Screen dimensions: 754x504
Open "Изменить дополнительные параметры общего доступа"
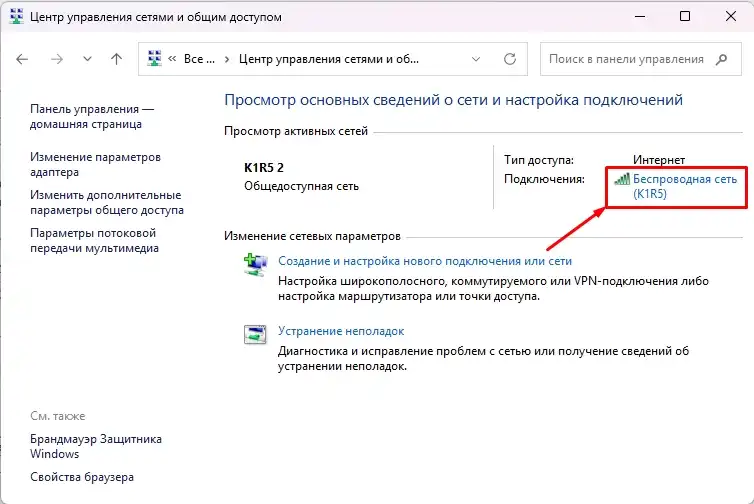(107, 202)
